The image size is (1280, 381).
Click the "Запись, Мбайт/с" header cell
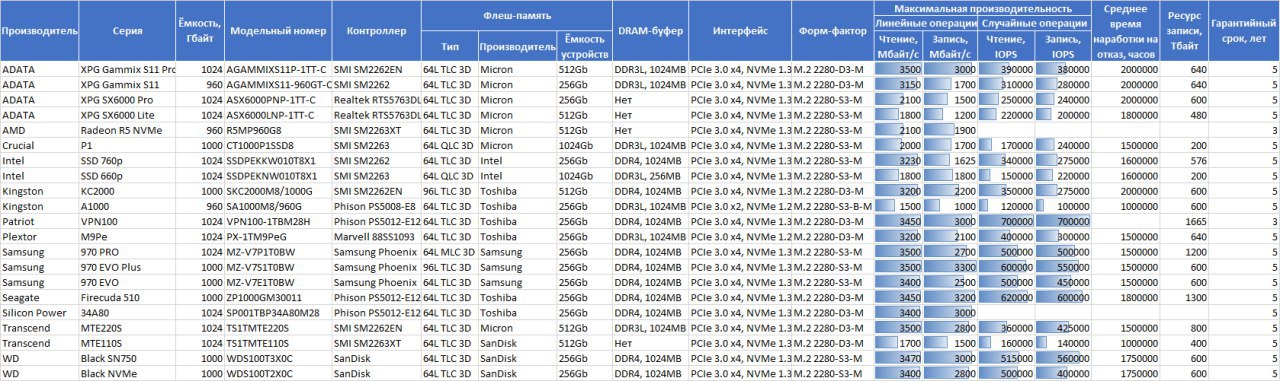(950, 46)
